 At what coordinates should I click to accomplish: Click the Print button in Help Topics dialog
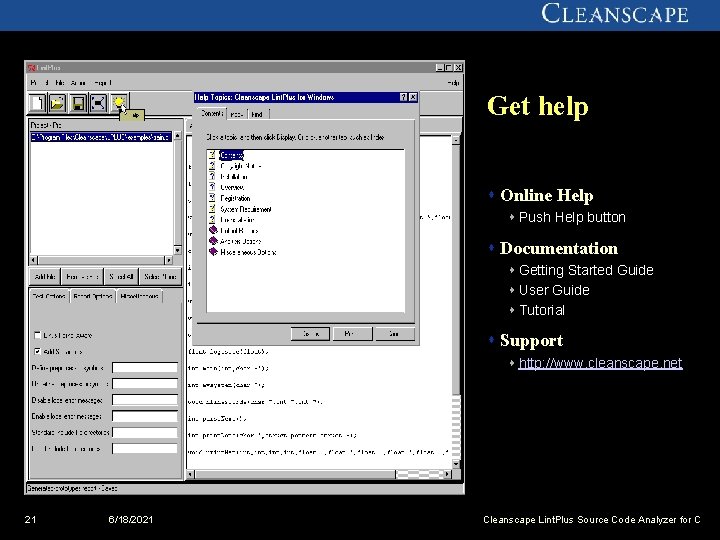(x=352, y=334)
